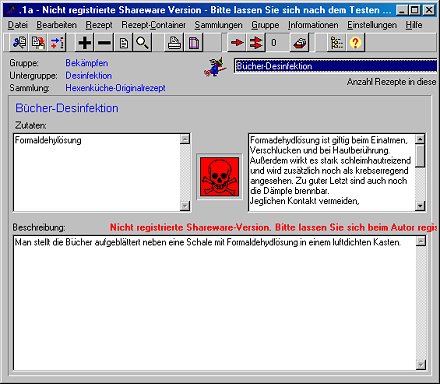The image size is (440, 384).
Task: Click the Zutaten list scroll-up arrow
Action: click(185, 139)
